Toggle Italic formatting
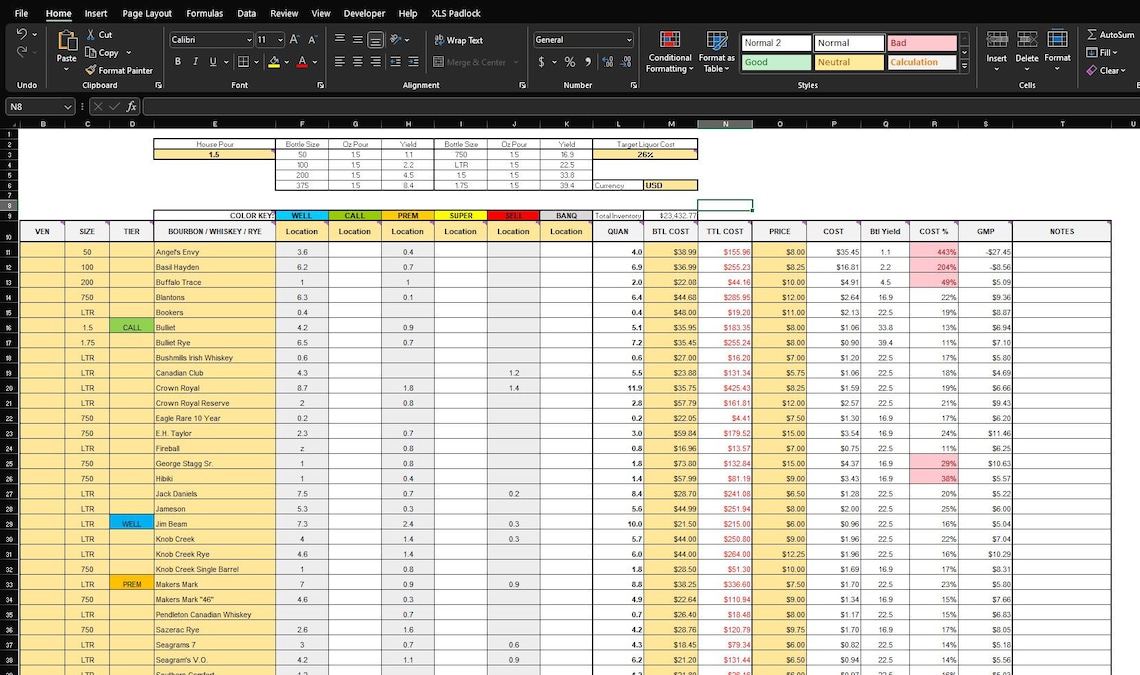 click(195, 62)
